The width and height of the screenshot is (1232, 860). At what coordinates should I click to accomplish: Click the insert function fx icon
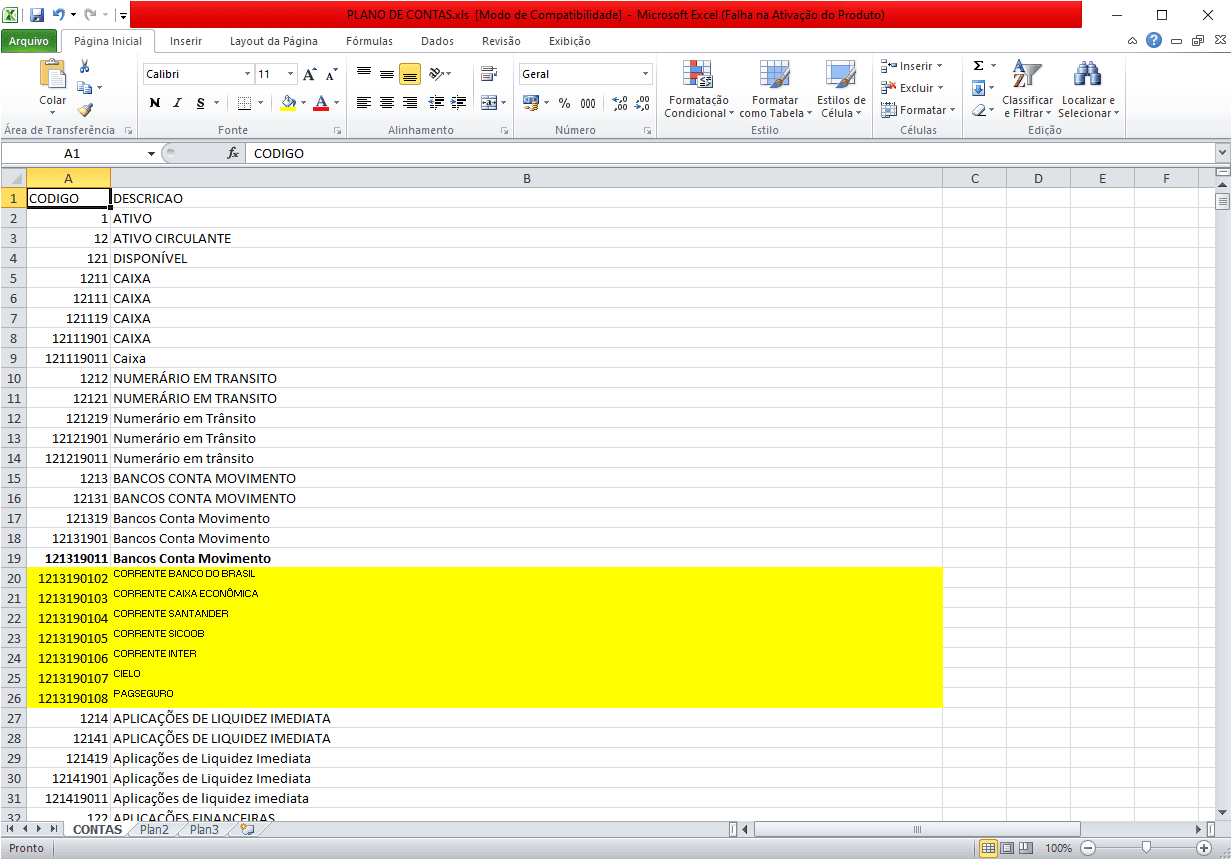[233, 154]
